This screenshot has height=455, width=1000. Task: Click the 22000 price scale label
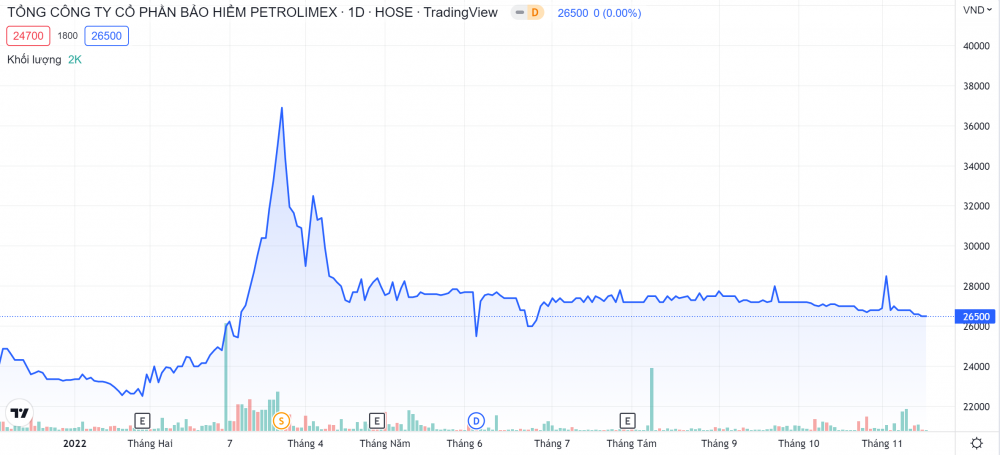(976, 407)
